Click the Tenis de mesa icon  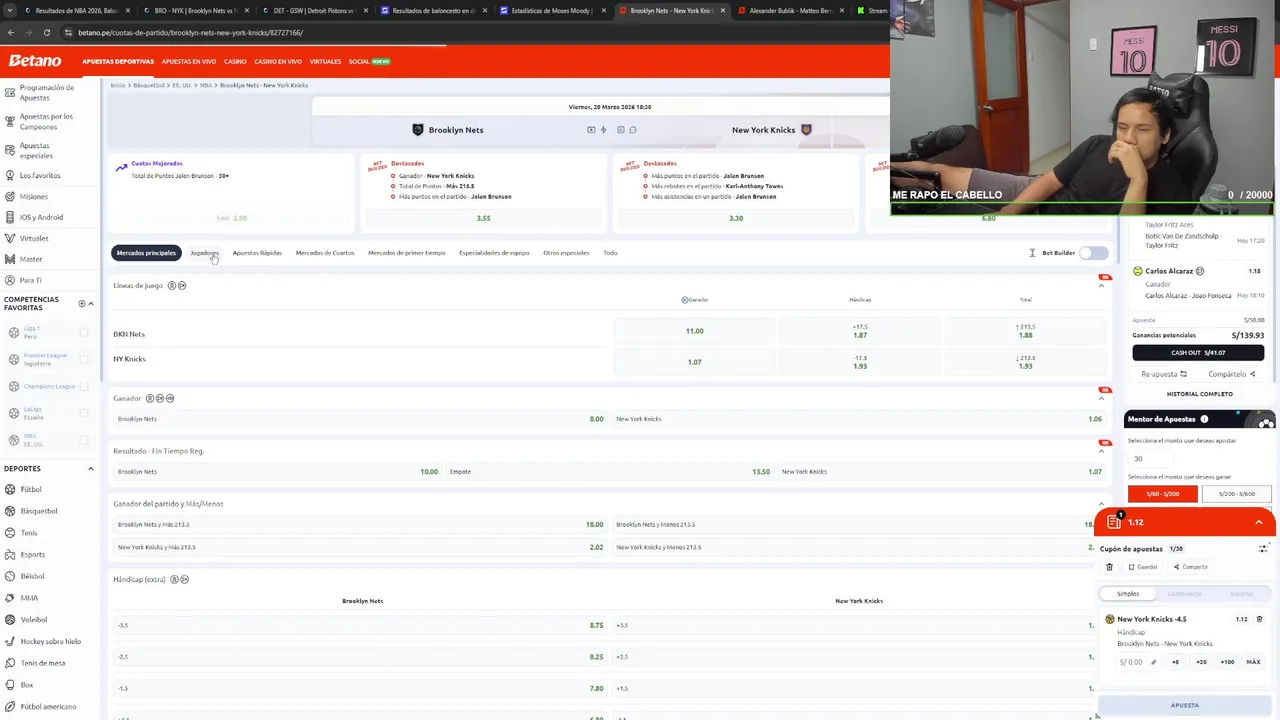pyautogui.click(x=10, y=663)
